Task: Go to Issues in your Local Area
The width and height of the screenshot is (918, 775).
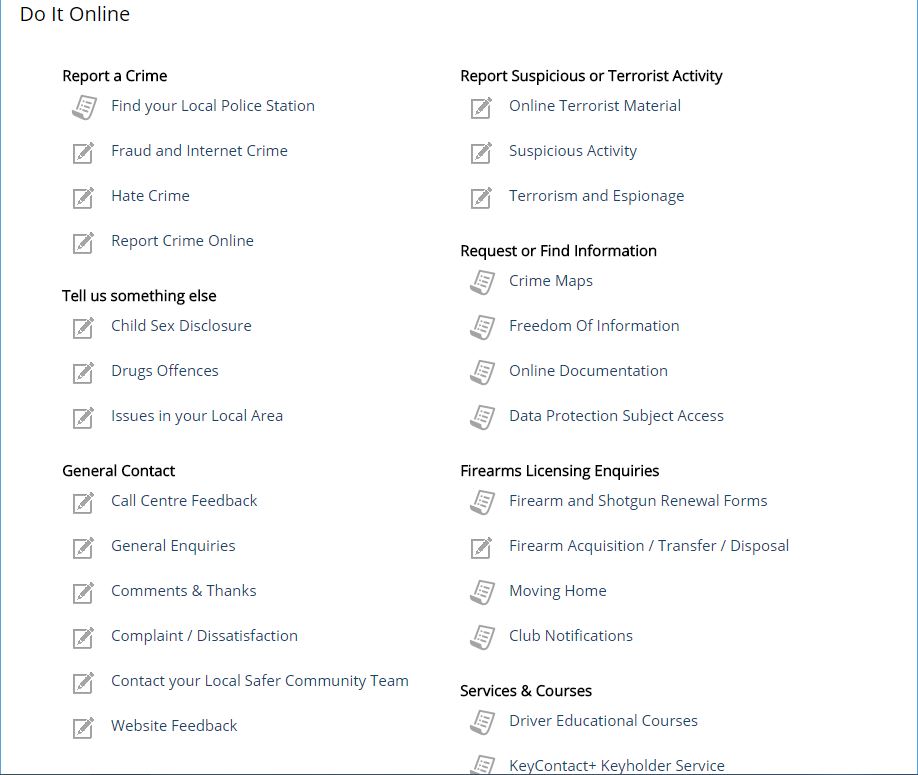Action: click(197, 416)
